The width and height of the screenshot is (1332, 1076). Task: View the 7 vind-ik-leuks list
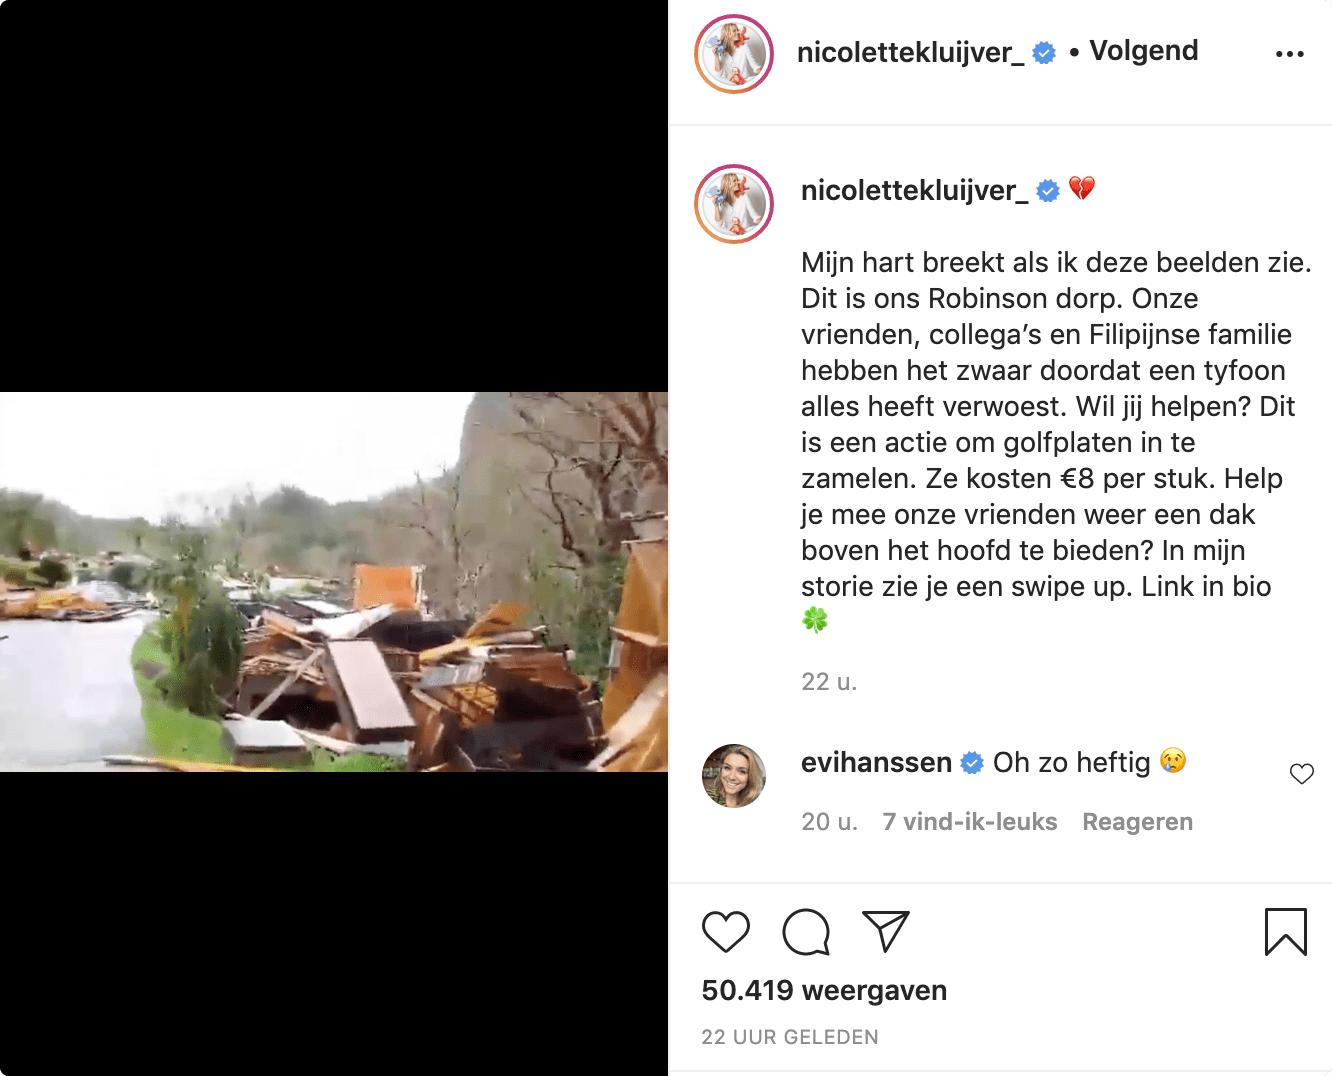(x=969, y=822)
